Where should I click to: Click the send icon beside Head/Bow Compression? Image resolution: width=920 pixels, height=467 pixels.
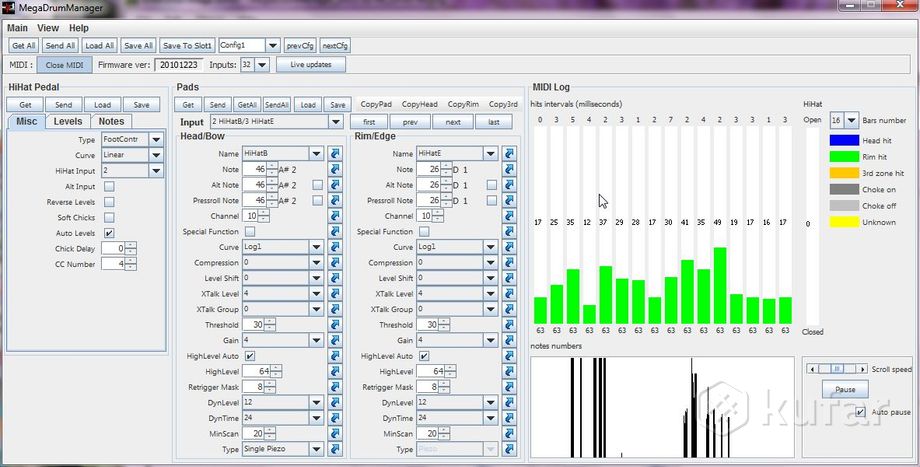pos(335,262)
